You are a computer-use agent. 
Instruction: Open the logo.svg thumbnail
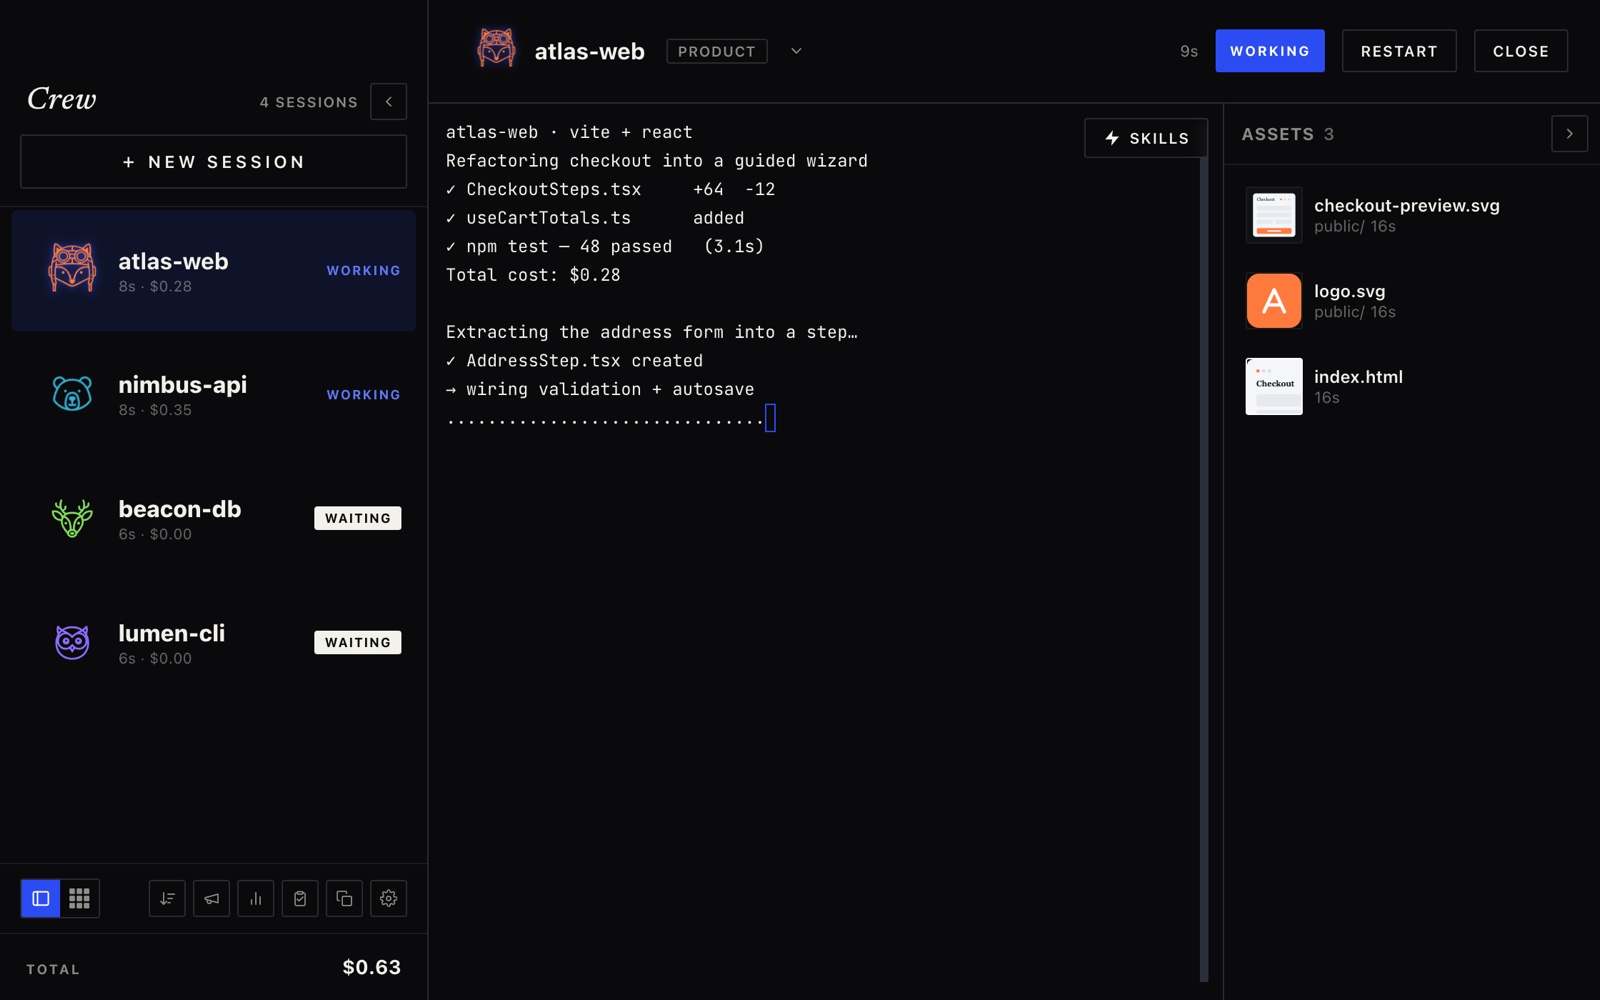(x=1274, y=301)
